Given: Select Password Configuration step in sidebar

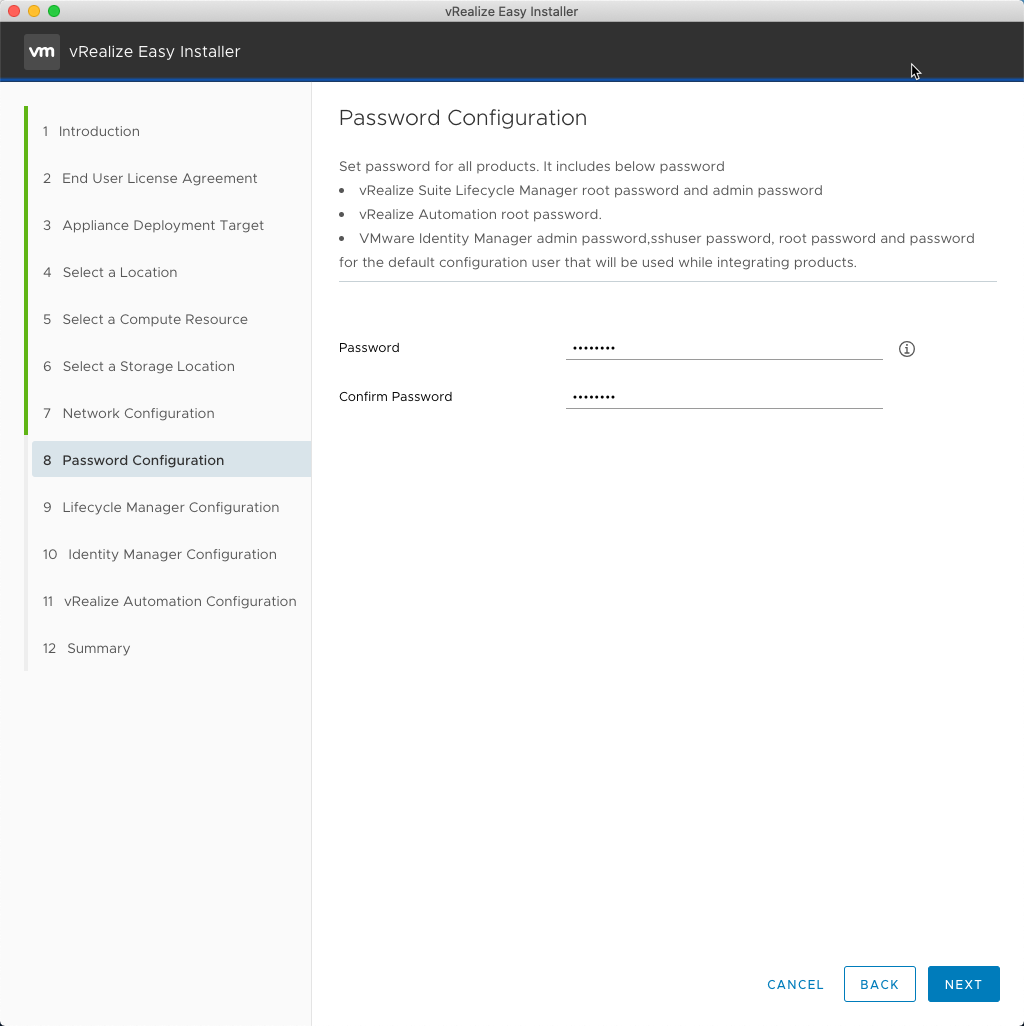Looking at the screenshot, I should coord(143,460).
